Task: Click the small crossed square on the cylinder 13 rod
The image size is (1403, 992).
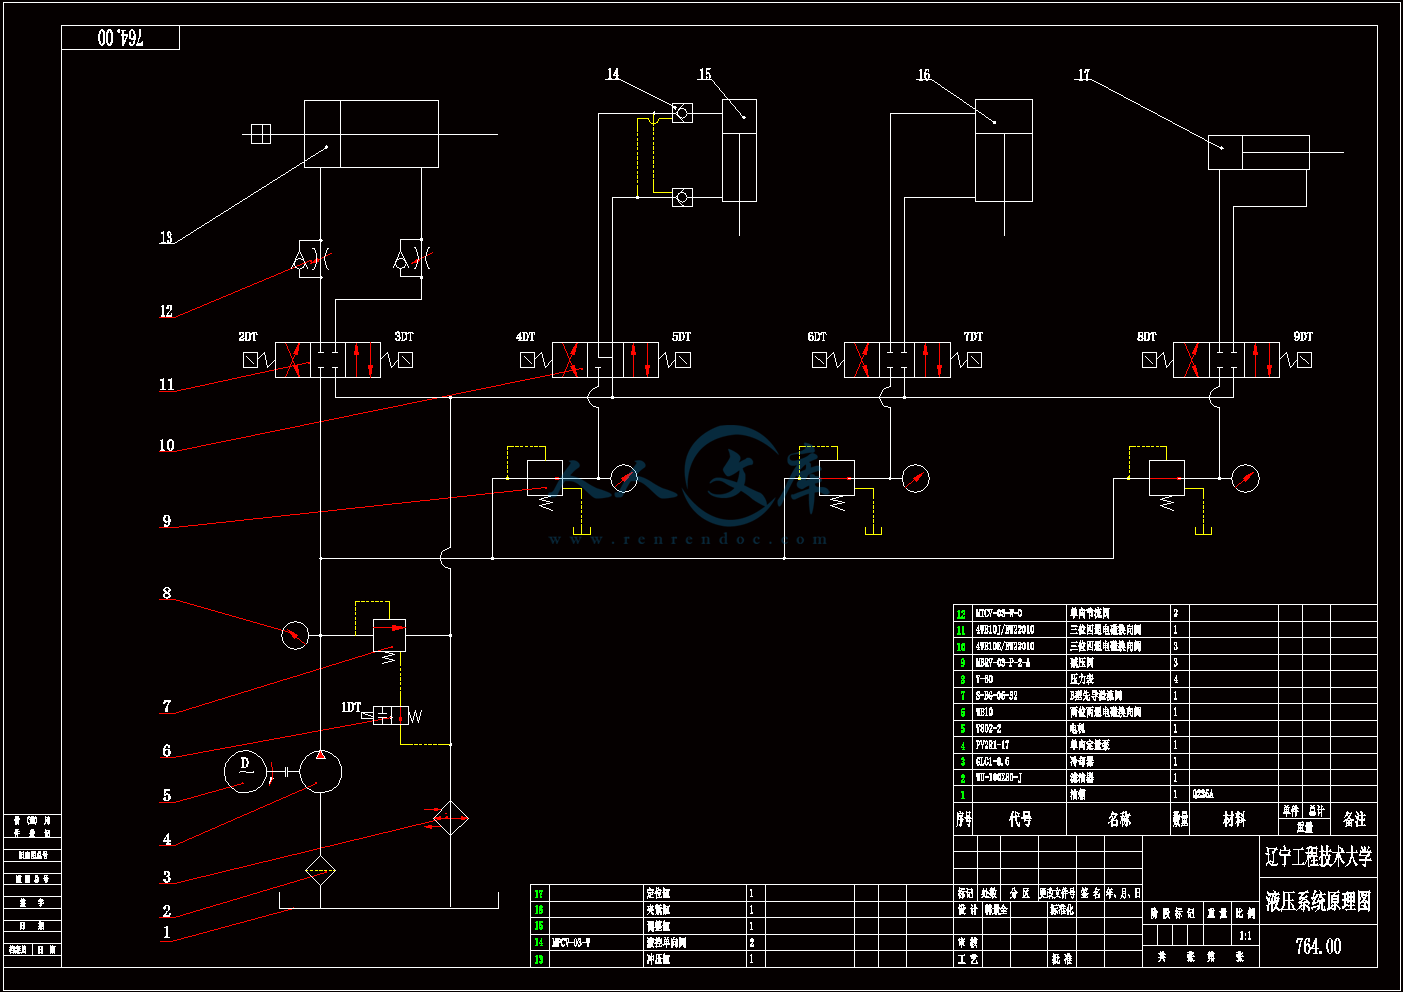Action: tap(260, 134)
